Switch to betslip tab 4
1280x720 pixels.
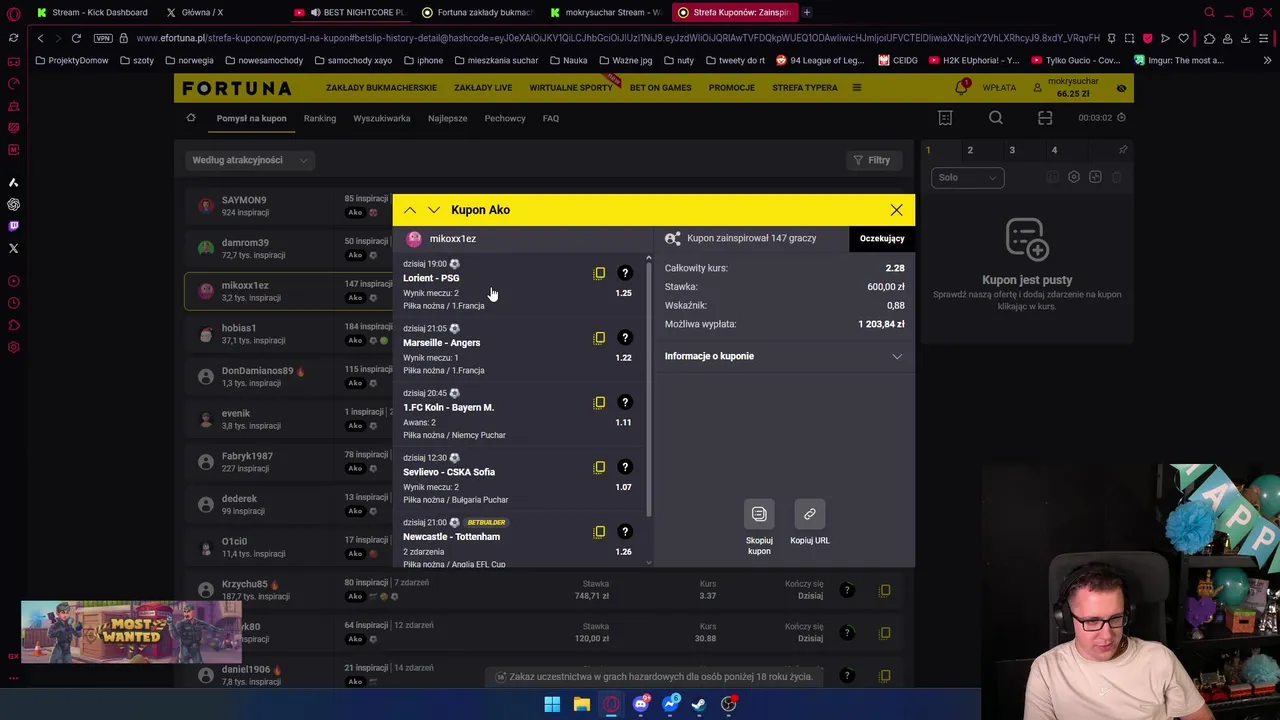[x=1054, y=150]
